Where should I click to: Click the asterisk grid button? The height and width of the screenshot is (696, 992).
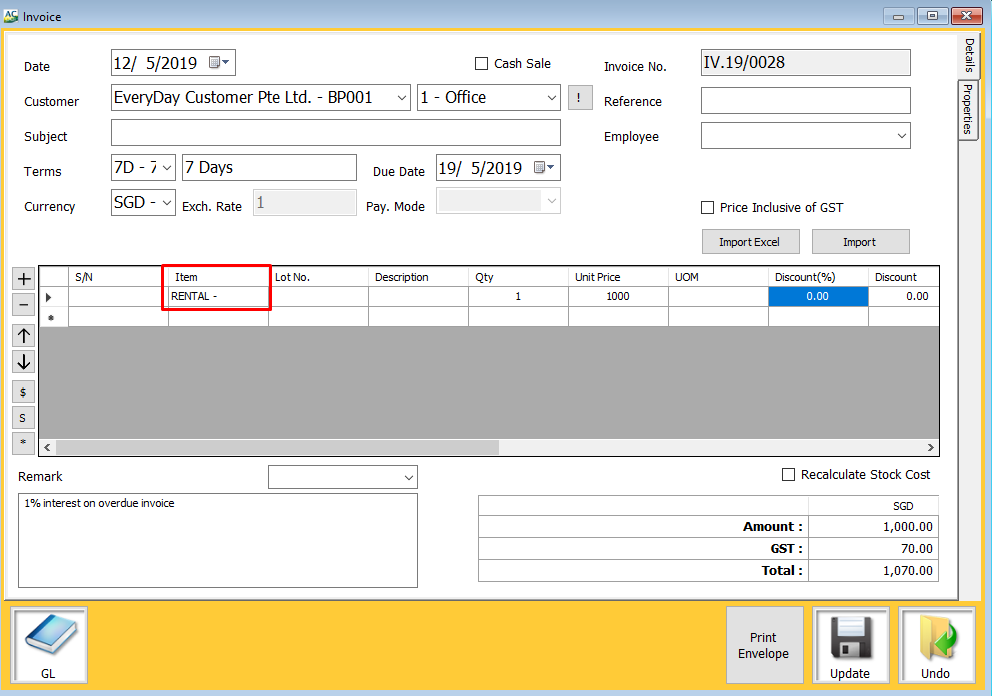pyautogui.click(x=23, y=442)
